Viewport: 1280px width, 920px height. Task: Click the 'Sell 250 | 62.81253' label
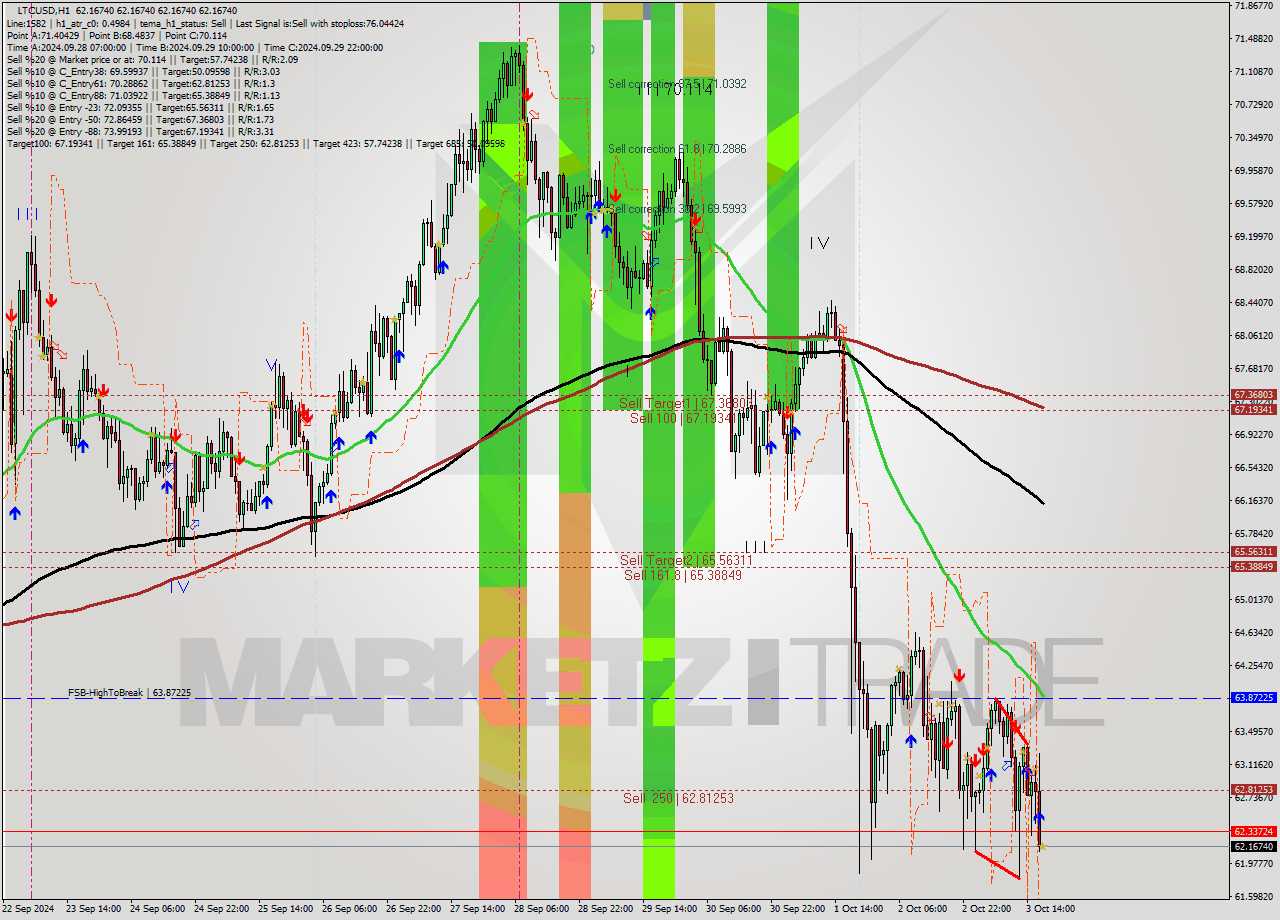678,798
